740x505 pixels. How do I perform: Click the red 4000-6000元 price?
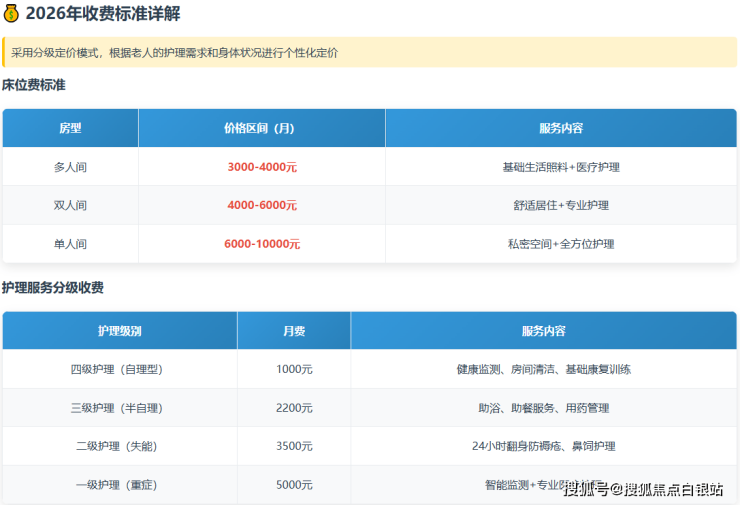click(262, 205)
